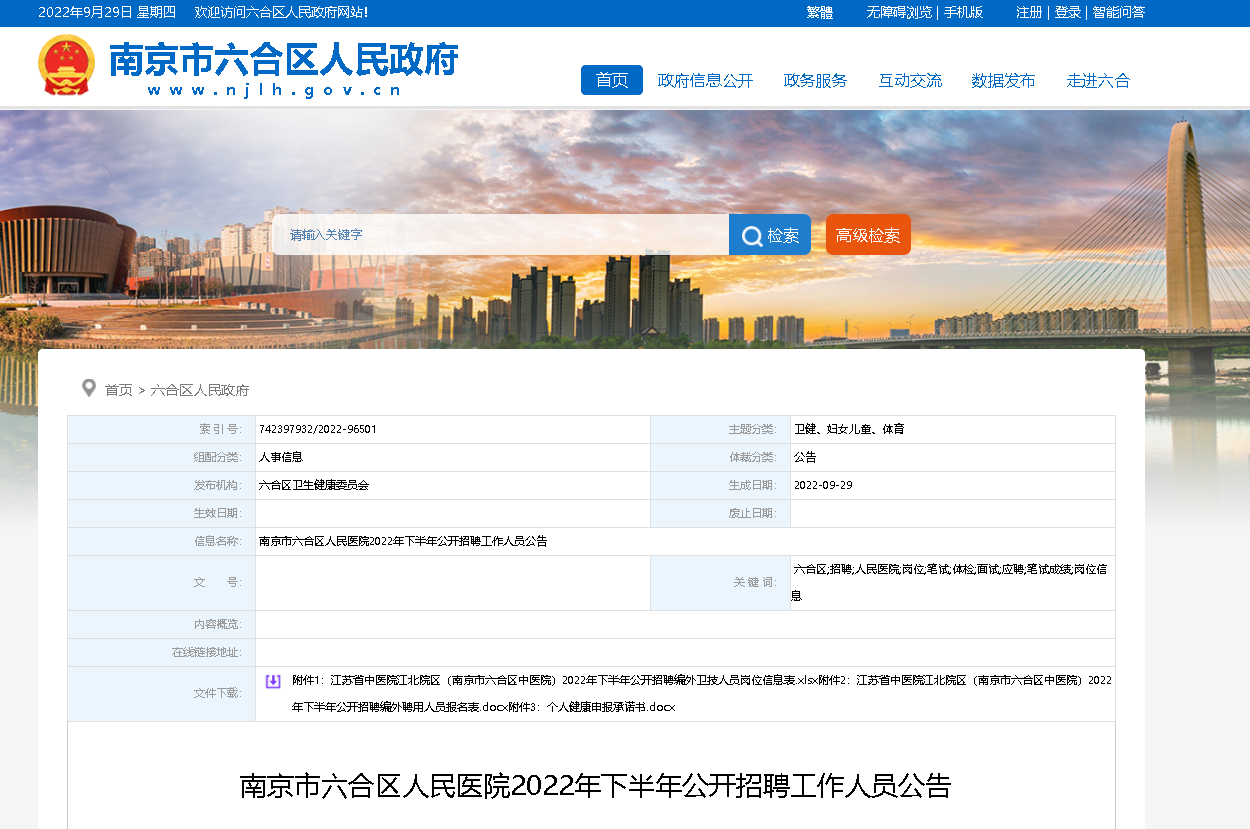Open 政府信息公开 menu item
The width and height of the screenshot is (1250, 829).
click(705, 81)
